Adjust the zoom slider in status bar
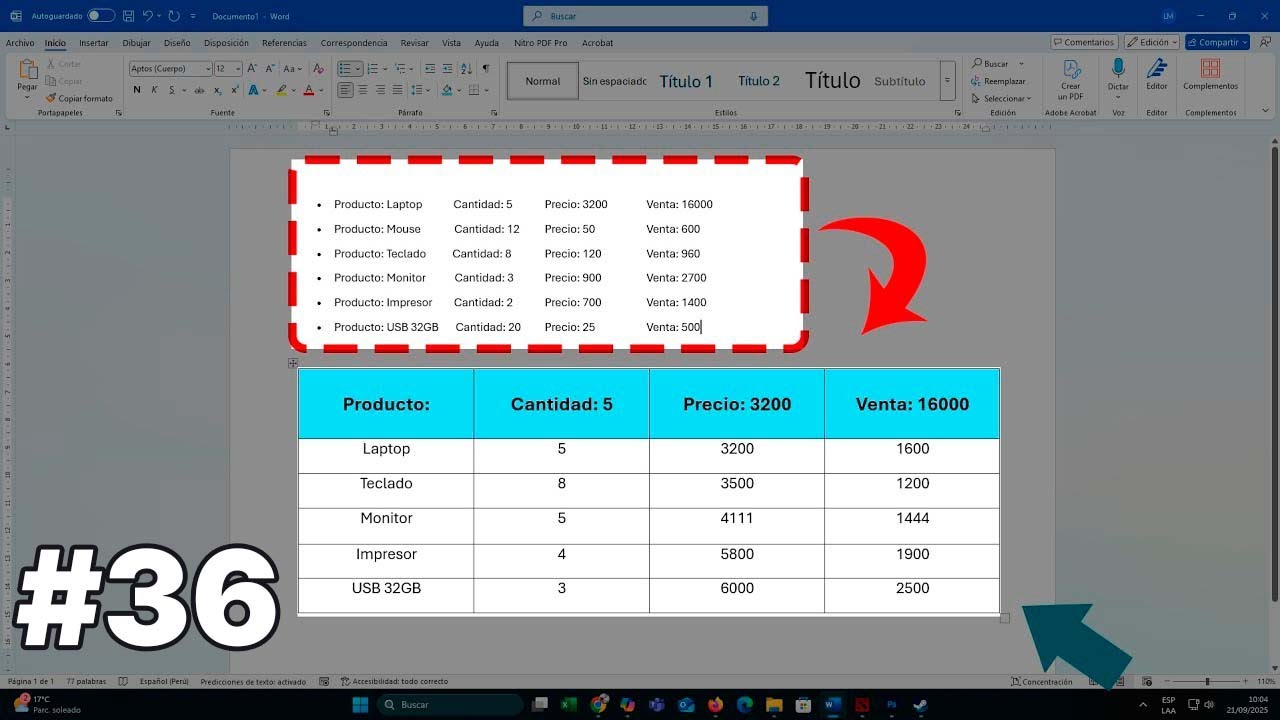Viewport: 1280px width, 720px height. coord(1207,682)
